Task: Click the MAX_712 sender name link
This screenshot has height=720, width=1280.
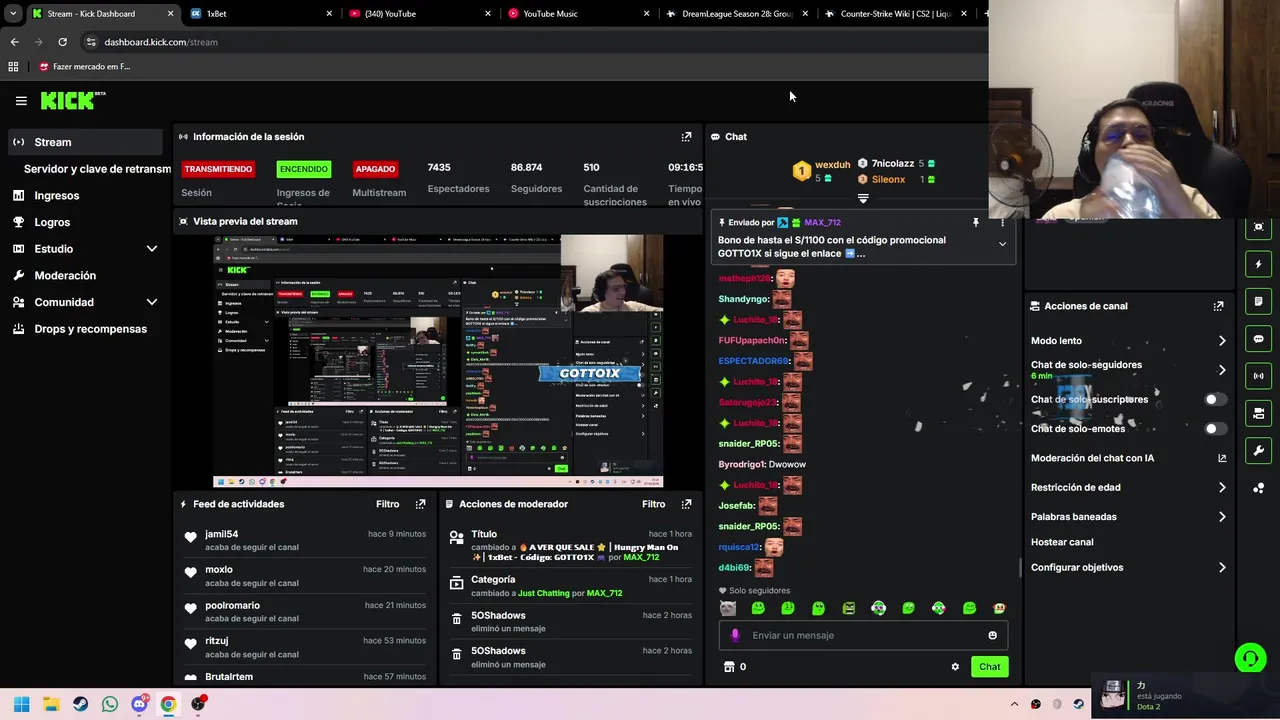Action: coord(822,222)
